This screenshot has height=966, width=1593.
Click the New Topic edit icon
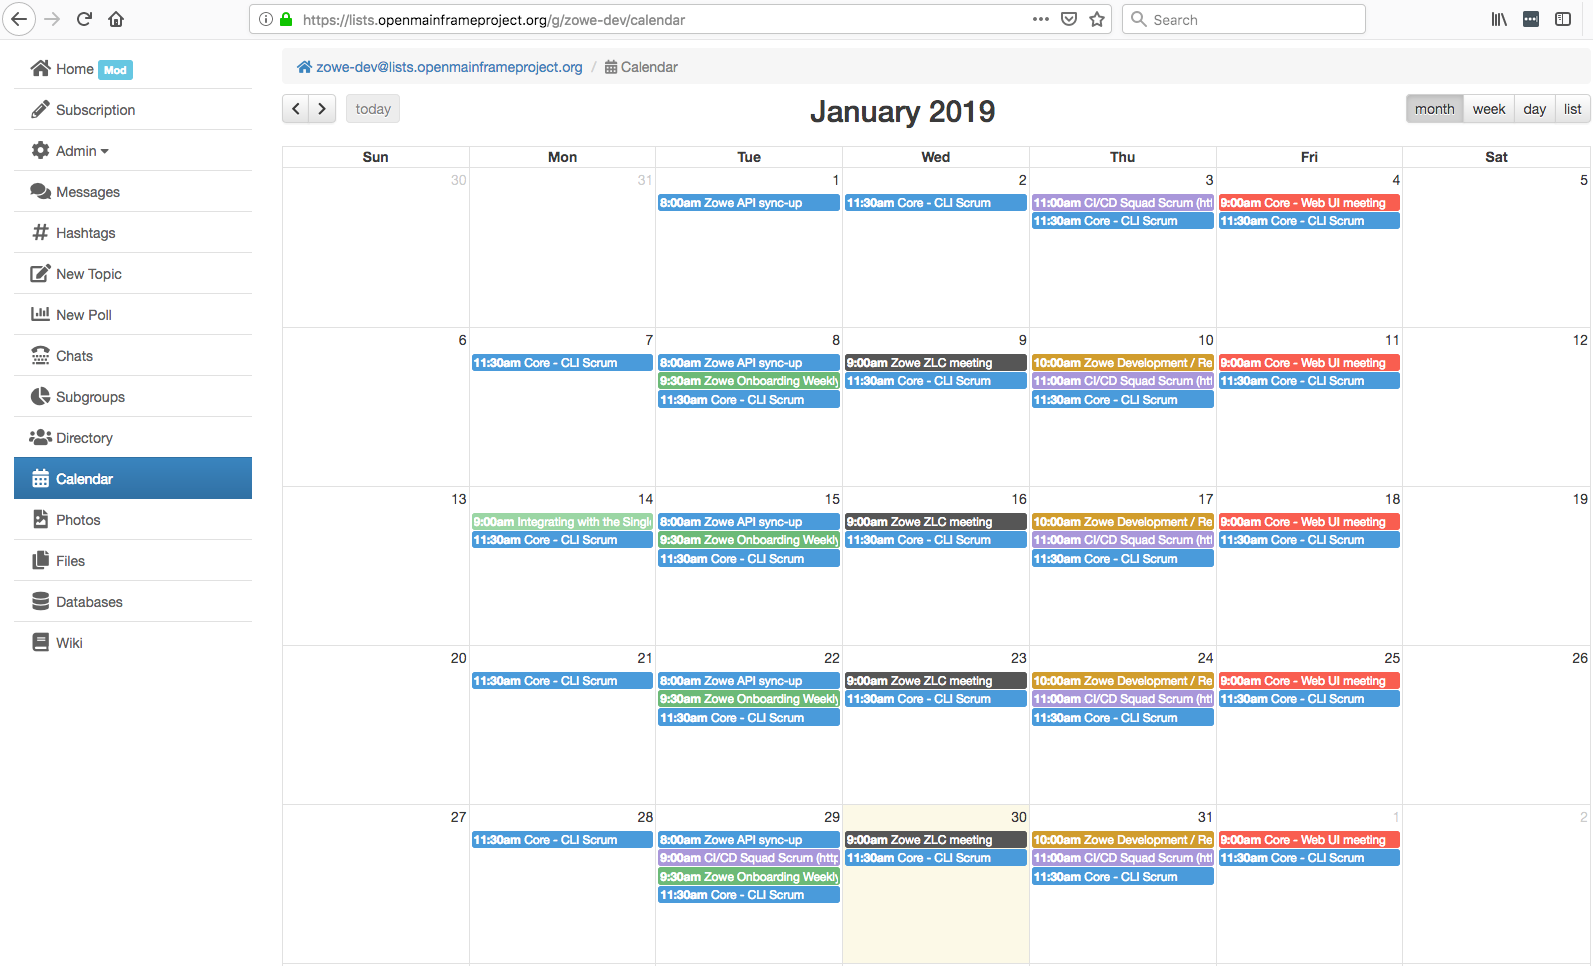[40, 273]
